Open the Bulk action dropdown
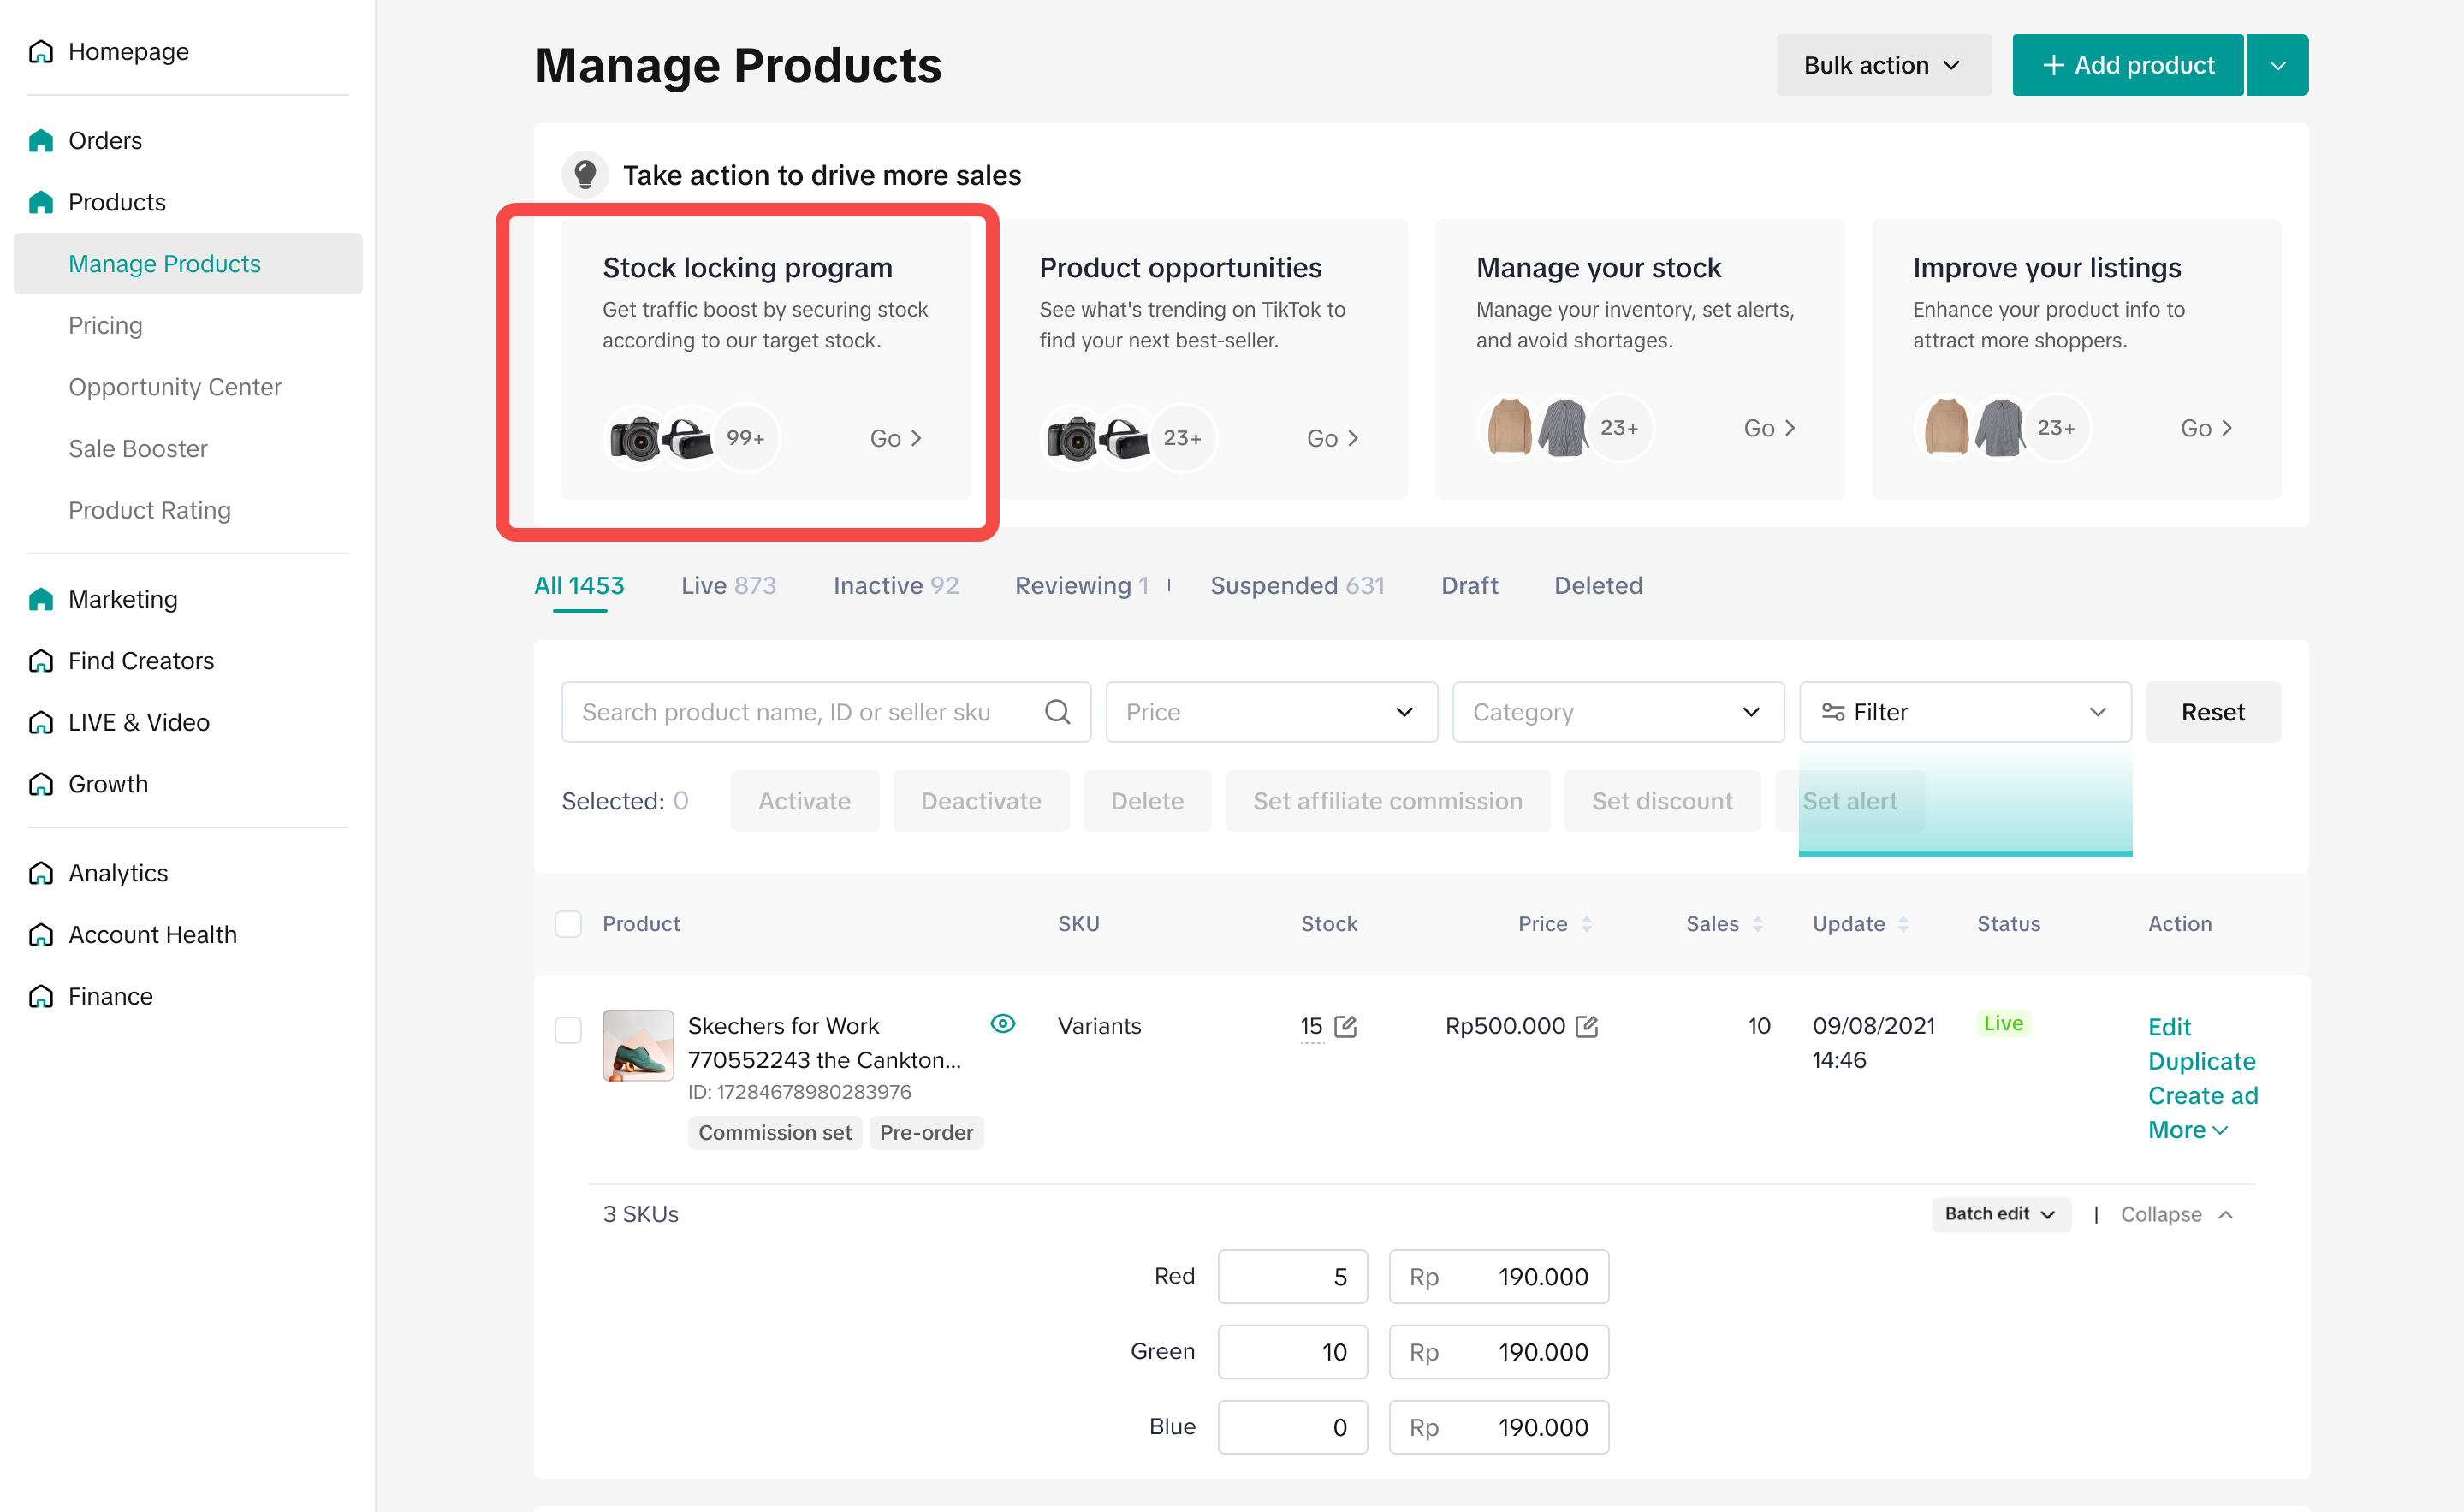This screenshot has width=2464, height=1512. [x=1882, y=65]
